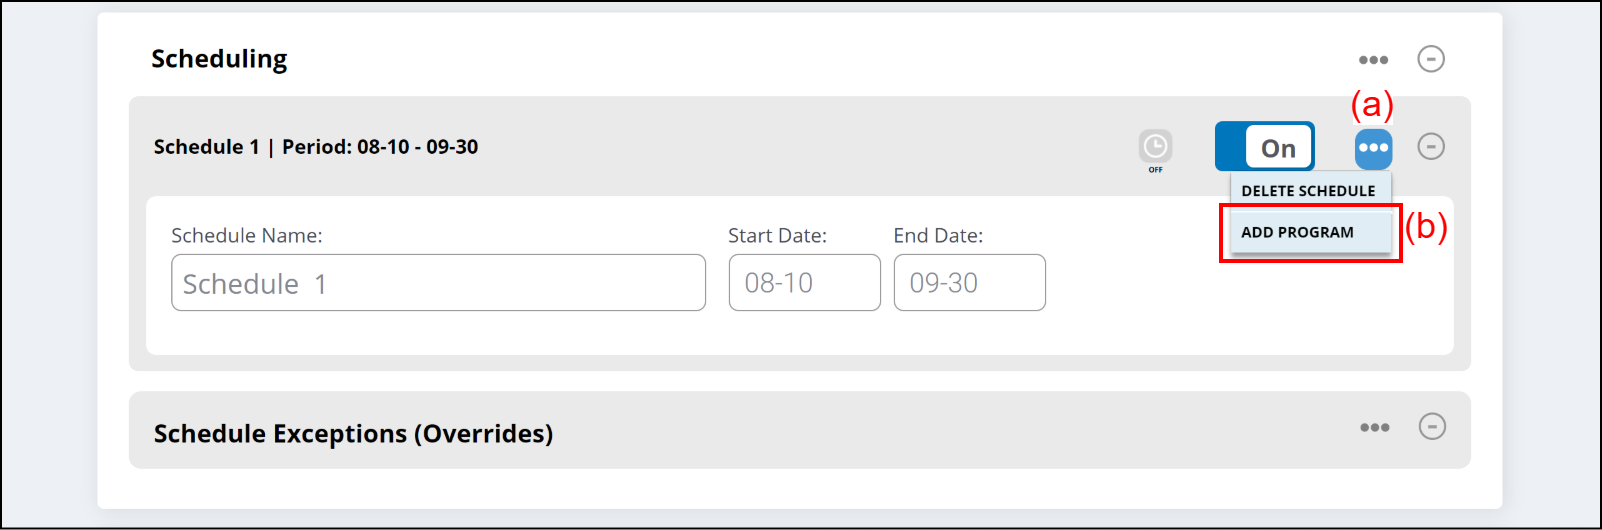Turn off the Schedule 1 On switch
The height and width of the screenshot is (530, 1602).
pos(1264,147)
